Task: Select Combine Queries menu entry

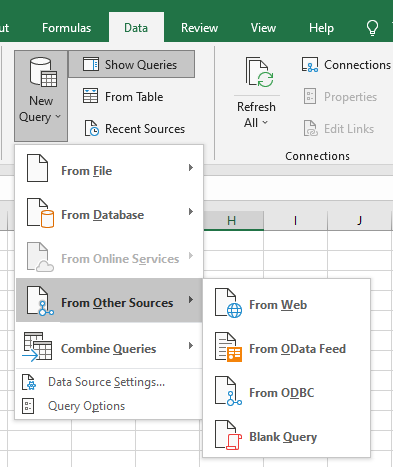Action: point(109,346)
